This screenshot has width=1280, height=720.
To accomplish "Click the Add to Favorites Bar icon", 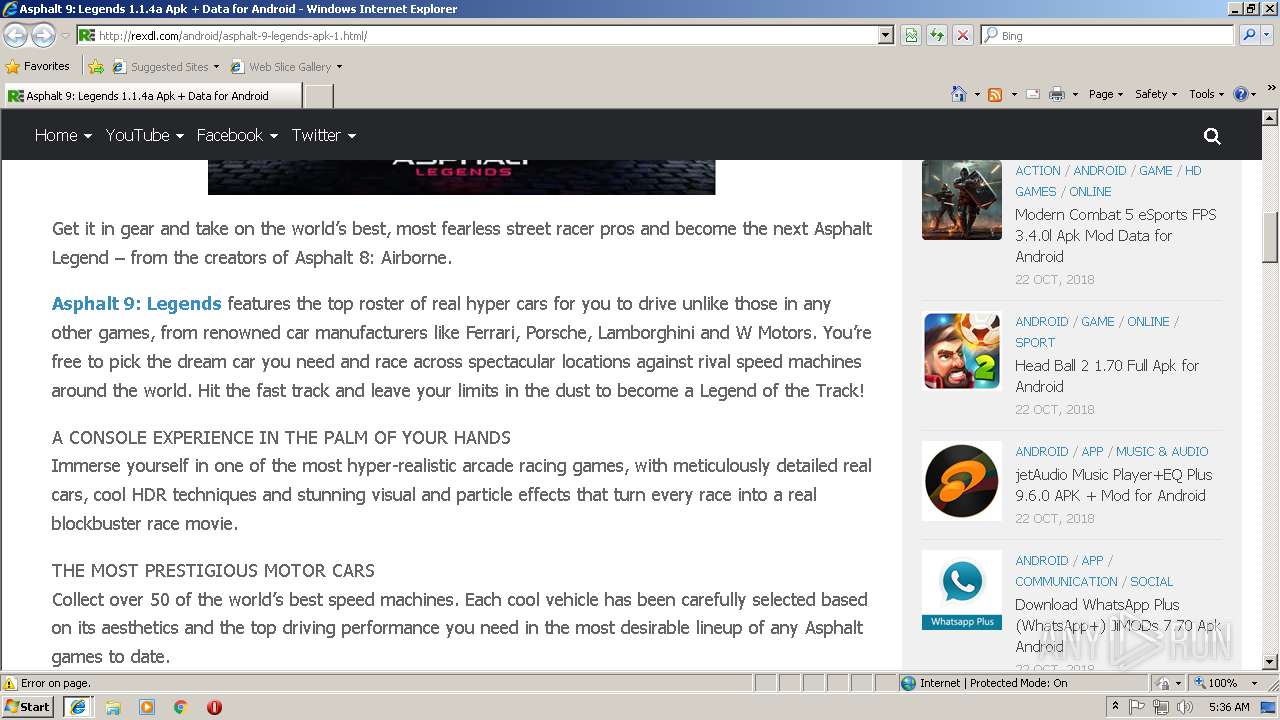I will [96, 67].
